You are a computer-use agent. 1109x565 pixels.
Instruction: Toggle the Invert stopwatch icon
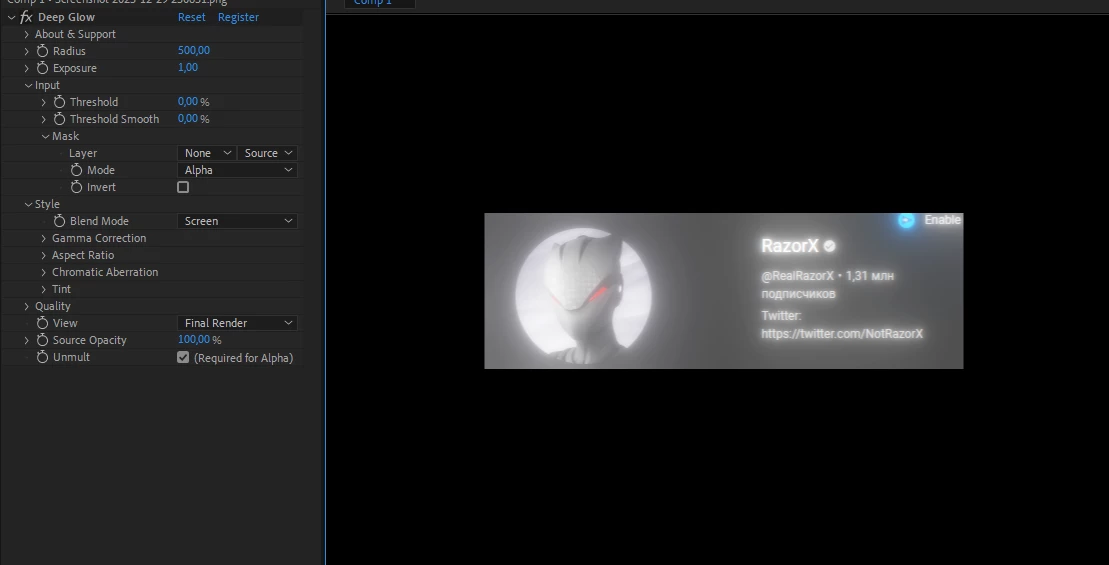76,187
